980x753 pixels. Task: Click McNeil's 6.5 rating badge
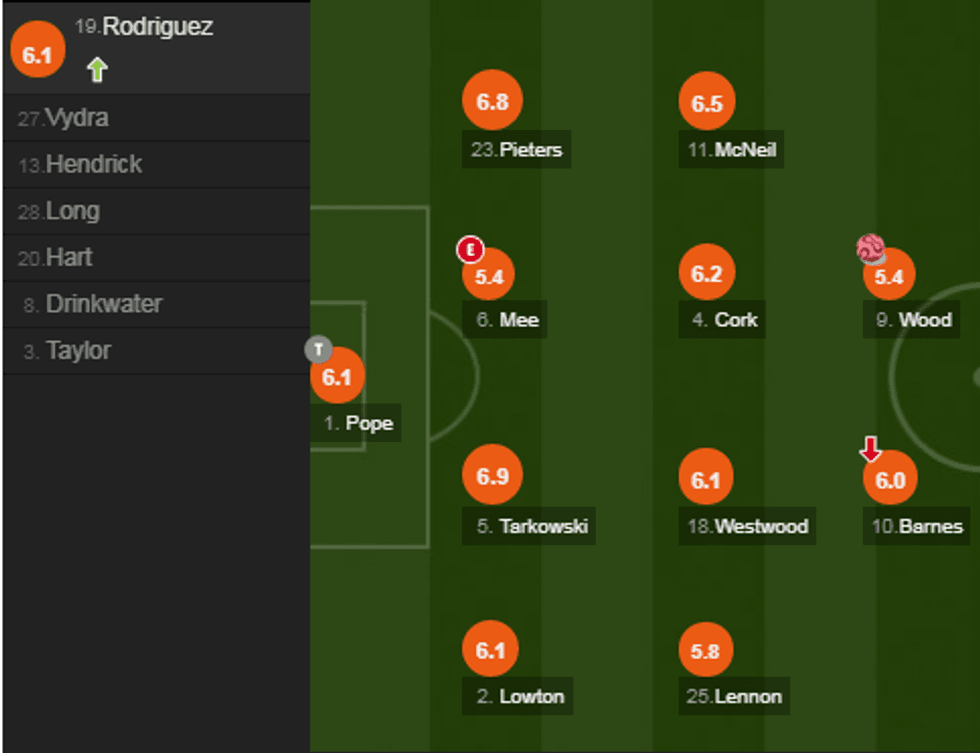coord(707,104)
